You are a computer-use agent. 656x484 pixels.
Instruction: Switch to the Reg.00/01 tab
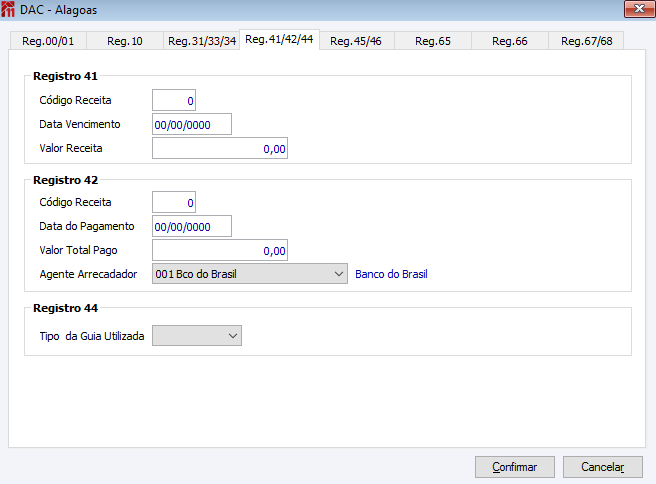pos(48,41)
